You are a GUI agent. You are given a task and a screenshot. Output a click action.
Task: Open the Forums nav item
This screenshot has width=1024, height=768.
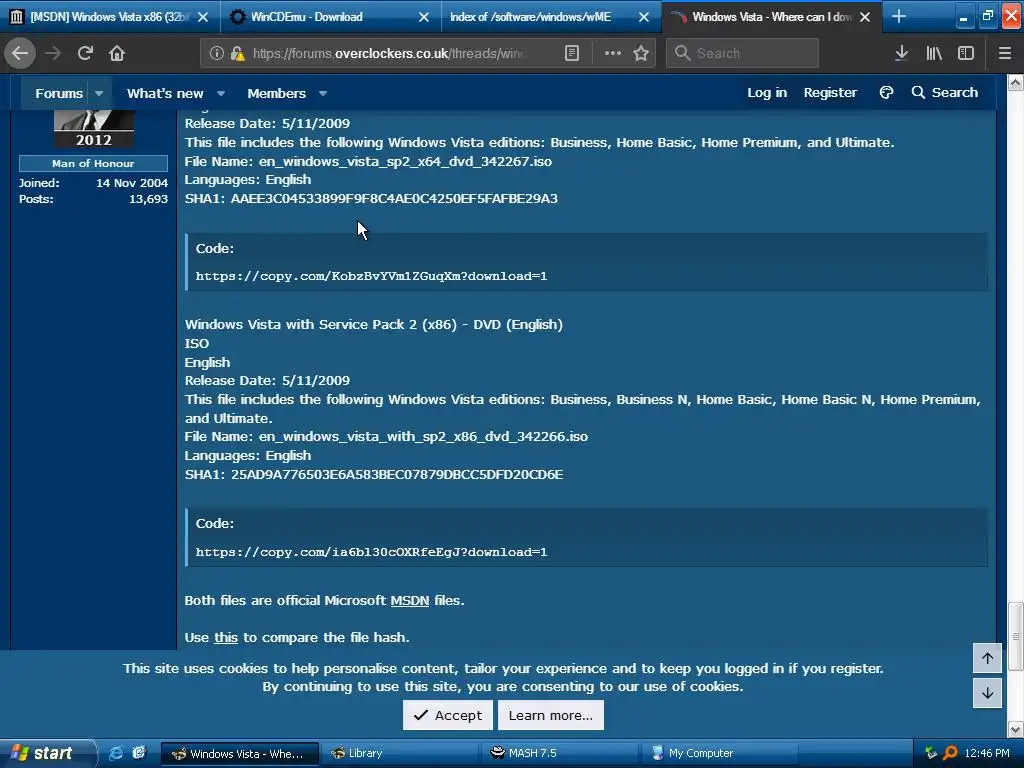59,93
